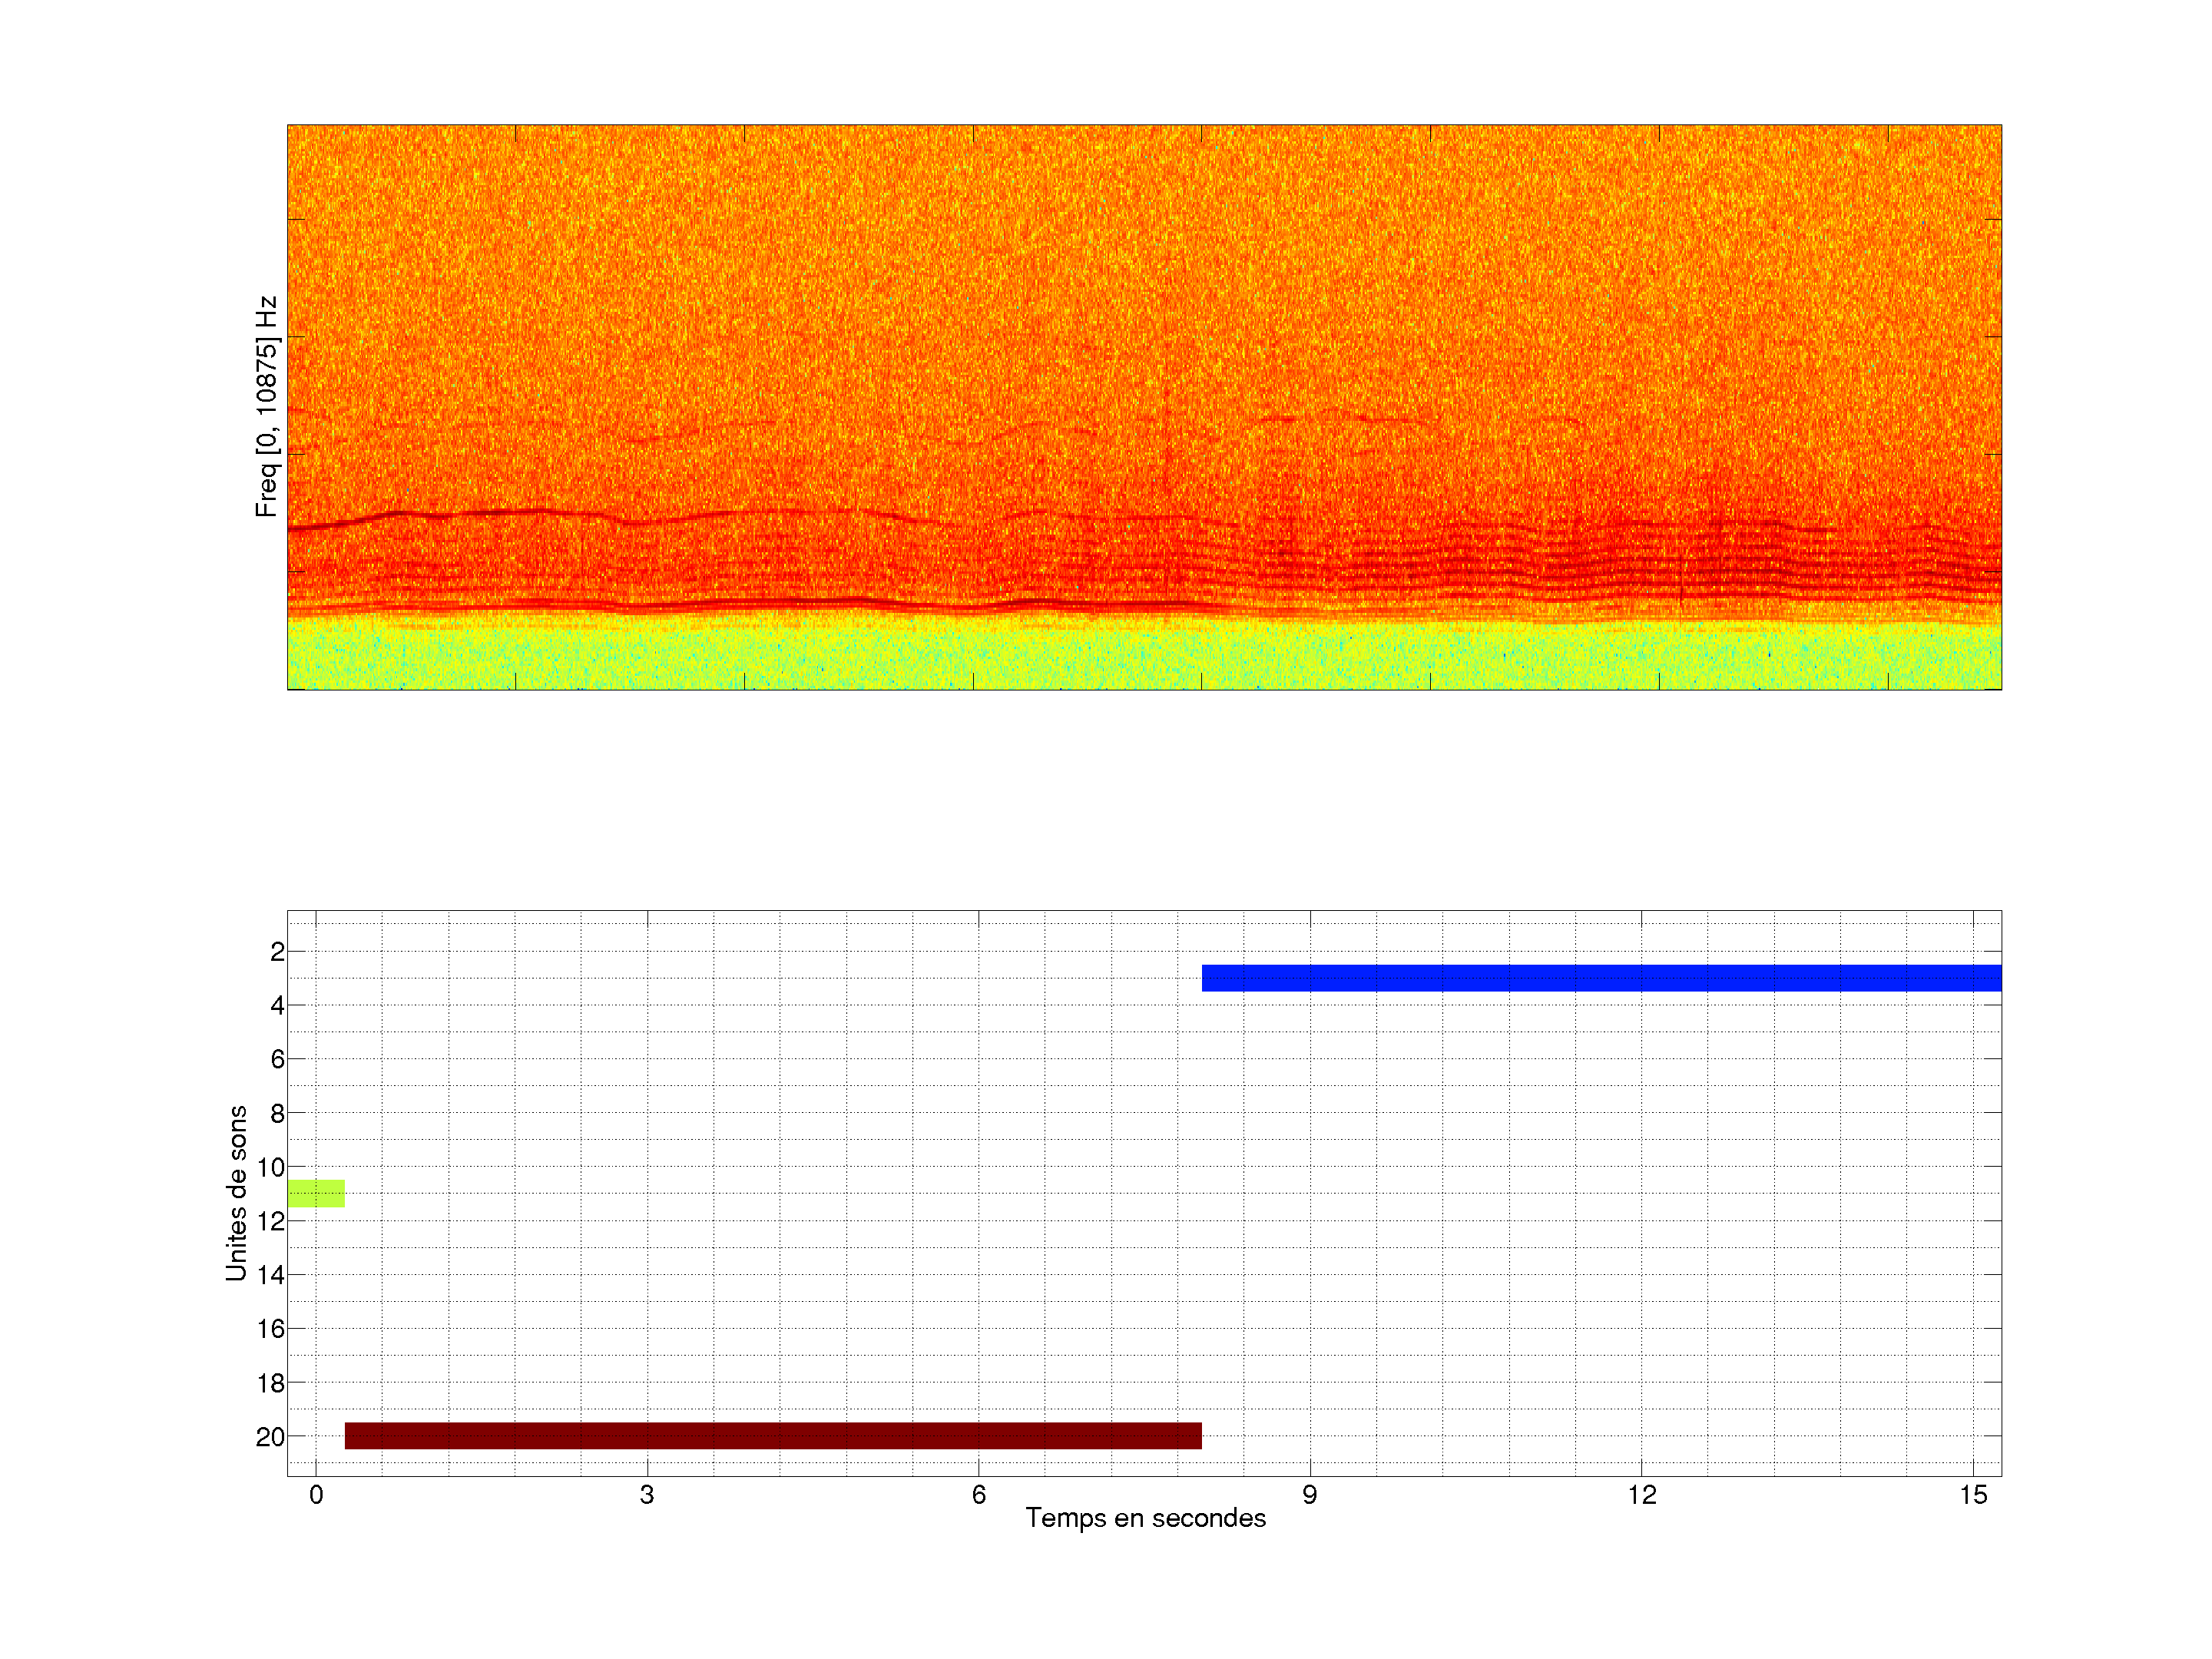Click the x-axis tick label 0
This screenshot has width=2212, height=1659.
pos(316,1495)
